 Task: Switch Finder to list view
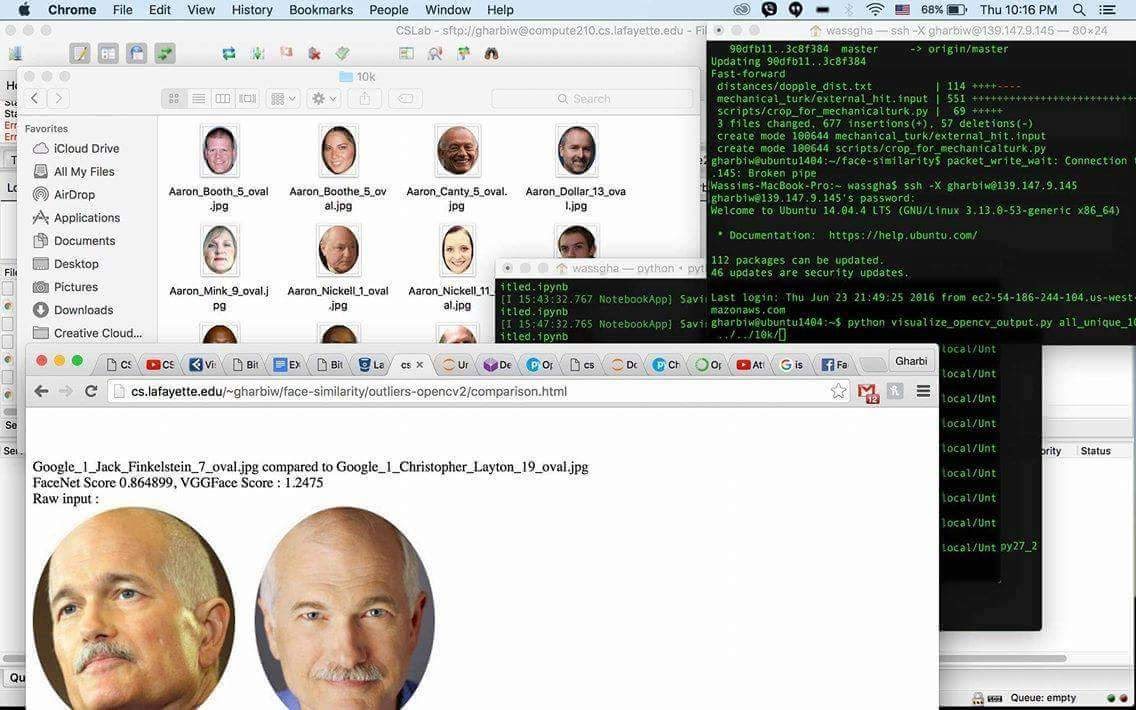click(198, 98)
